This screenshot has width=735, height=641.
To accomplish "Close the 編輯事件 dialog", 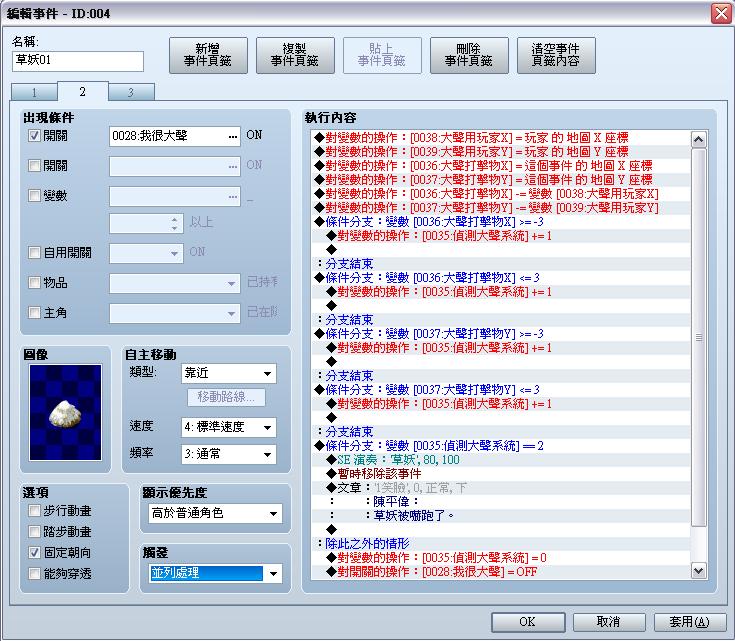I will (x=721, y=13).
